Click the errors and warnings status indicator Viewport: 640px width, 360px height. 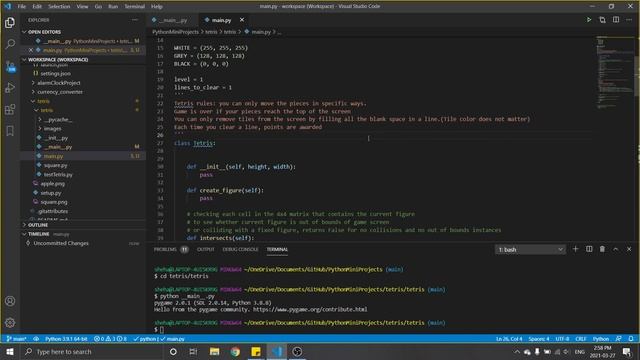coord(110,339)
